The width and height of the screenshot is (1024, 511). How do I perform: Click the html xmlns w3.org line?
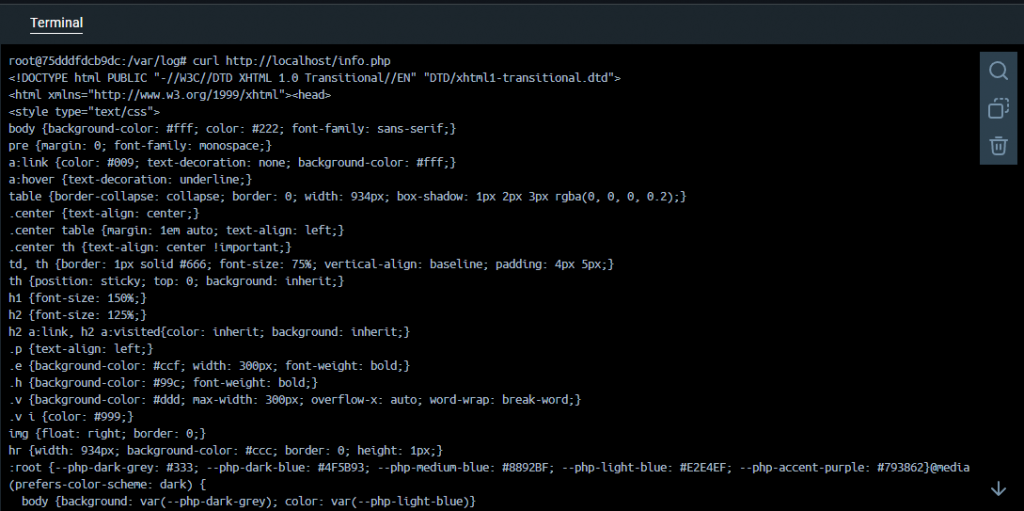pyautogui.click(x=170, y=95)
